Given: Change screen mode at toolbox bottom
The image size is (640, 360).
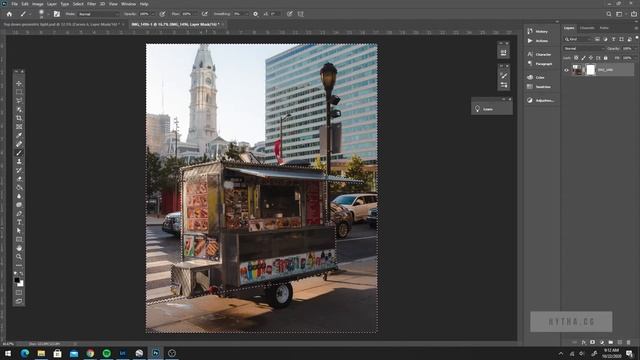Looking at the screenshot, I should pos(19,301).
